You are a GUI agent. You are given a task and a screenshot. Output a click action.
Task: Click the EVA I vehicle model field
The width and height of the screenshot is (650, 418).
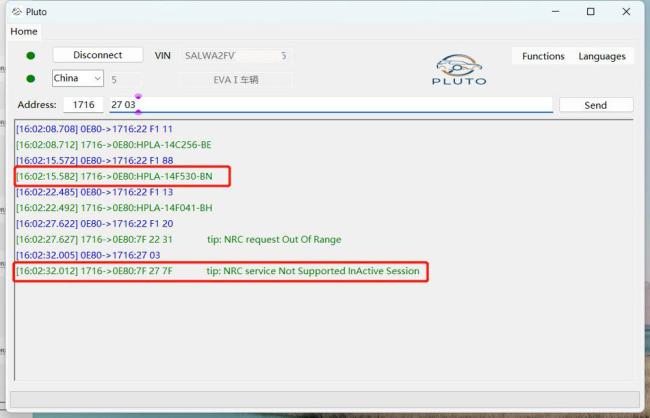point(236,79)
